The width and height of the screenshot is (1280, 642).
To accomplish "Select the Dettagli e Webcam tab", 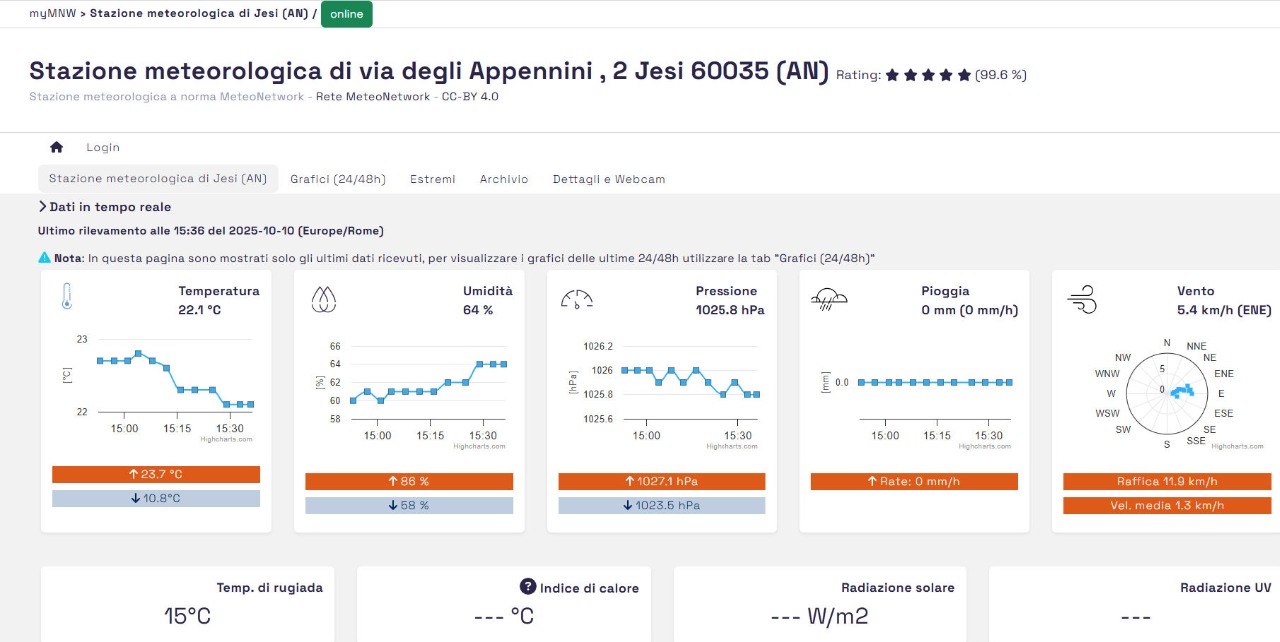I will [608, 179].
